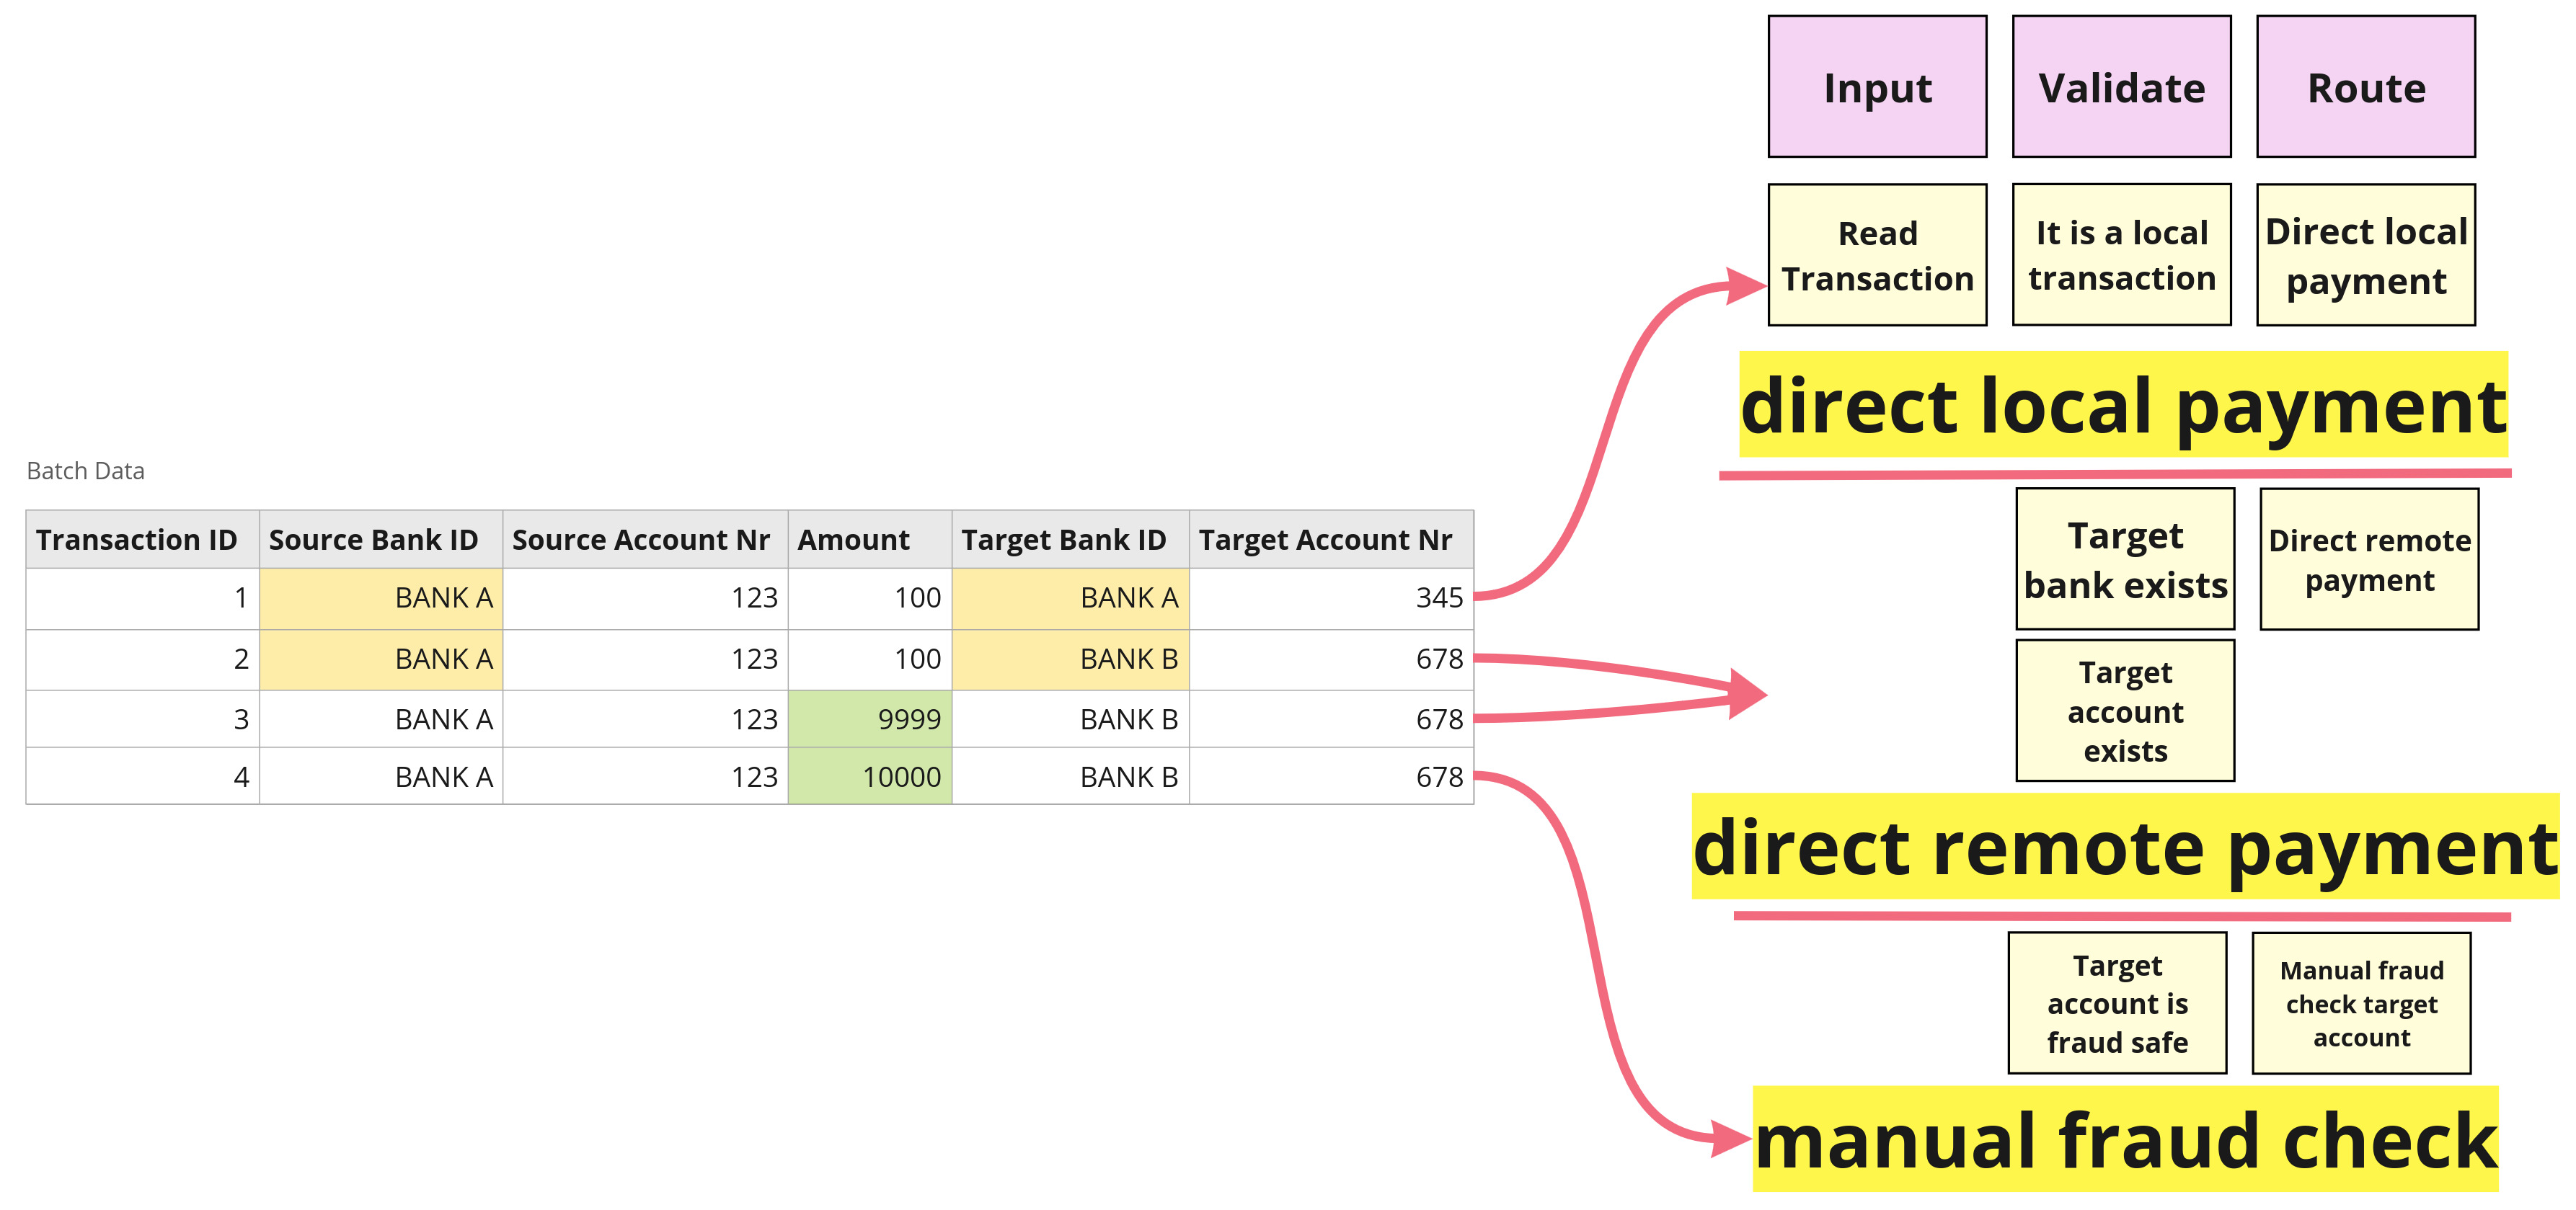Viewport: 2576px width, 1210px height.
Task: Select the Direct remote payment sticky note
Action: coord(2369,559)
